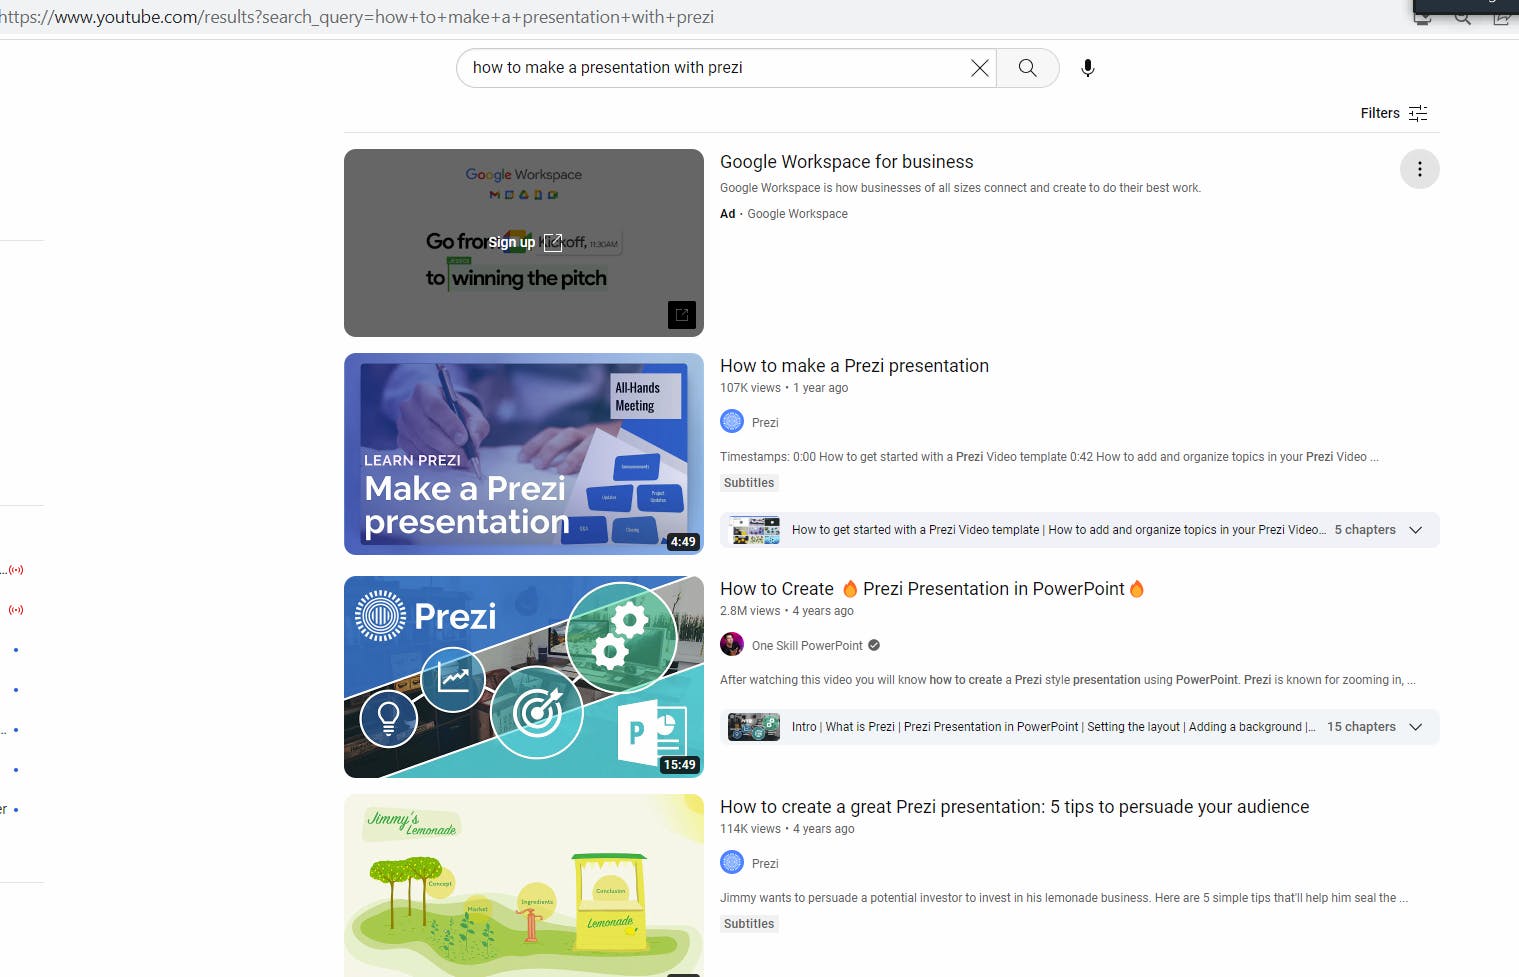Viewport: 1519px width, 977px height.
Task: Open the video Prezi Presentation in PowerPoint
Action: point(932,589)
